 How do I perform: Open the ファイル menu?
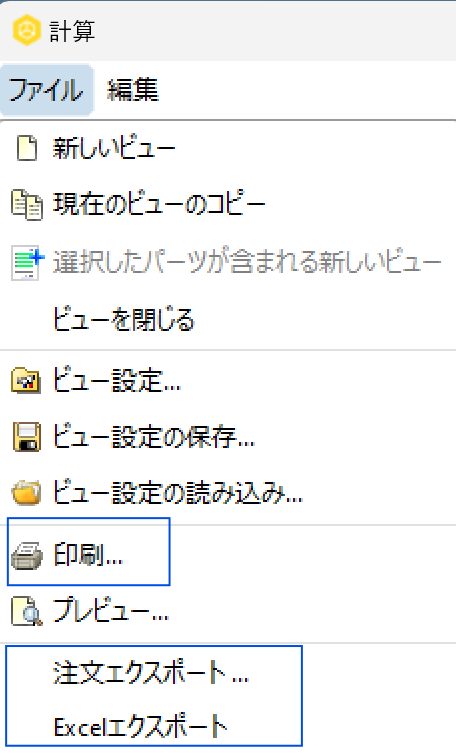46,90
